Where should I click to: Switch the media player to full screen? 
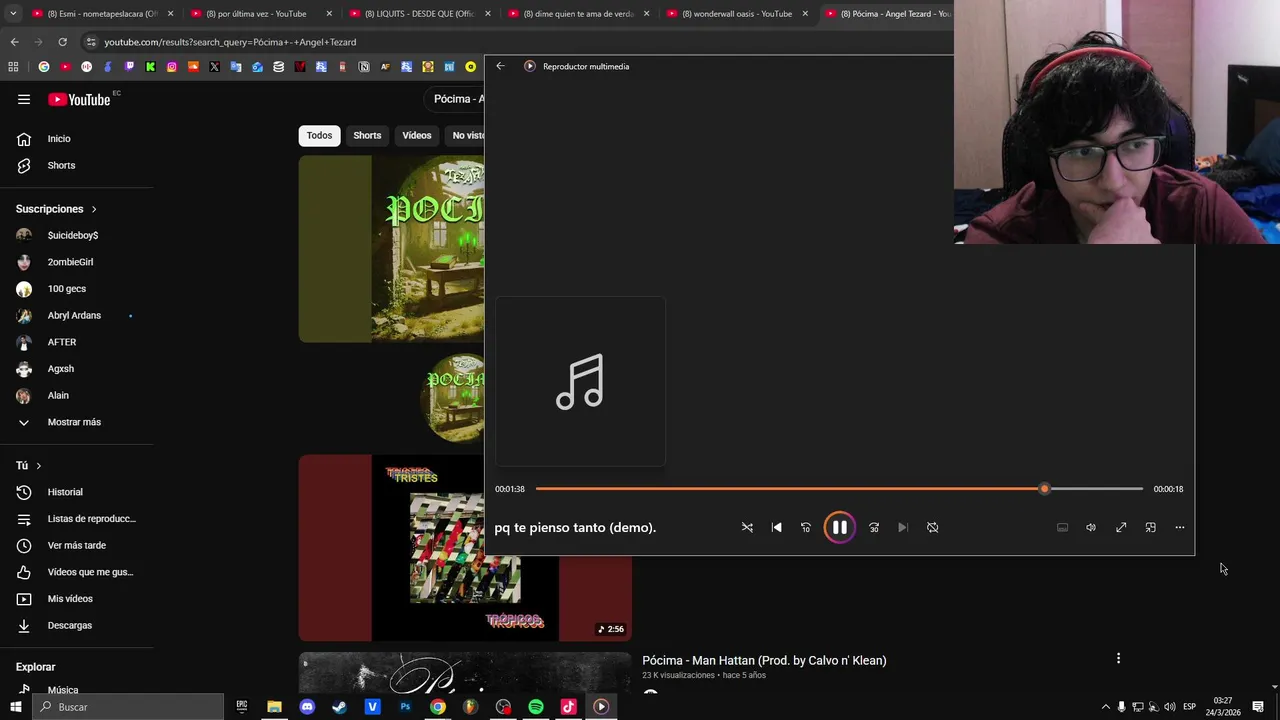point(1121,527)
